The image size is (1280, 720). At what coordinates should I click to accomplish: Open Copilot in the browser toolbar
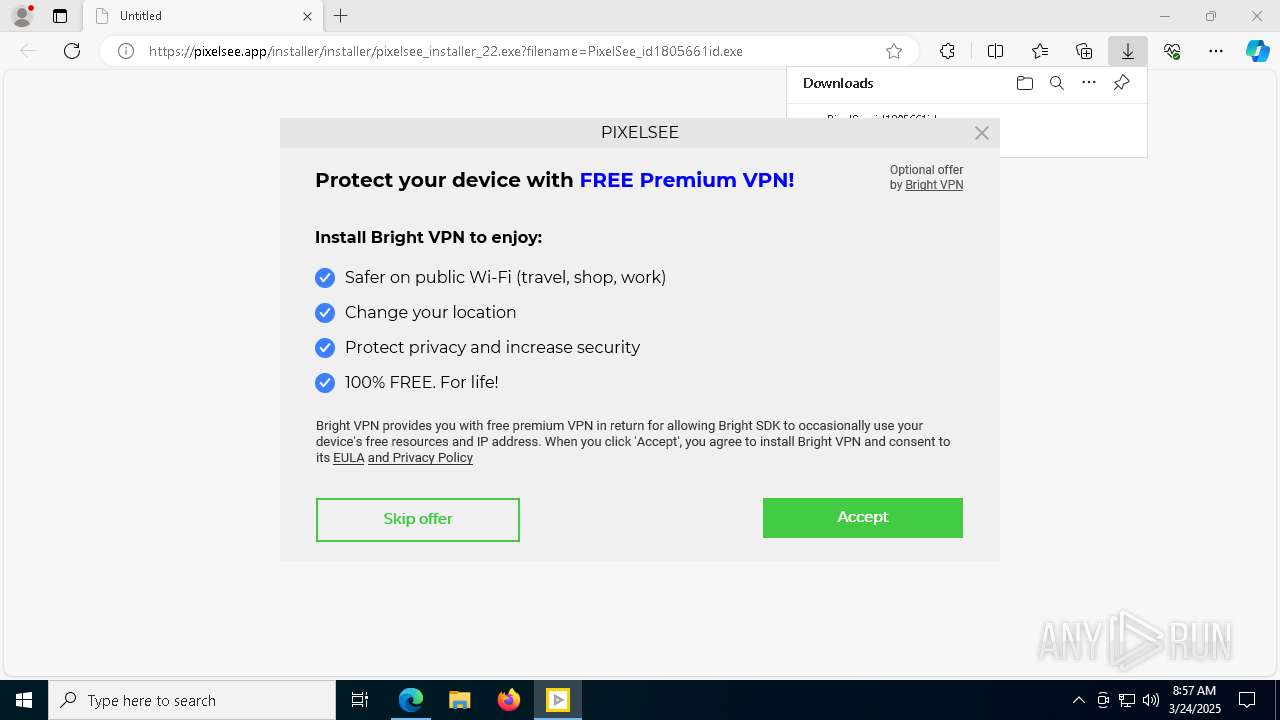pyautogui.click(x=1257, y=51)
